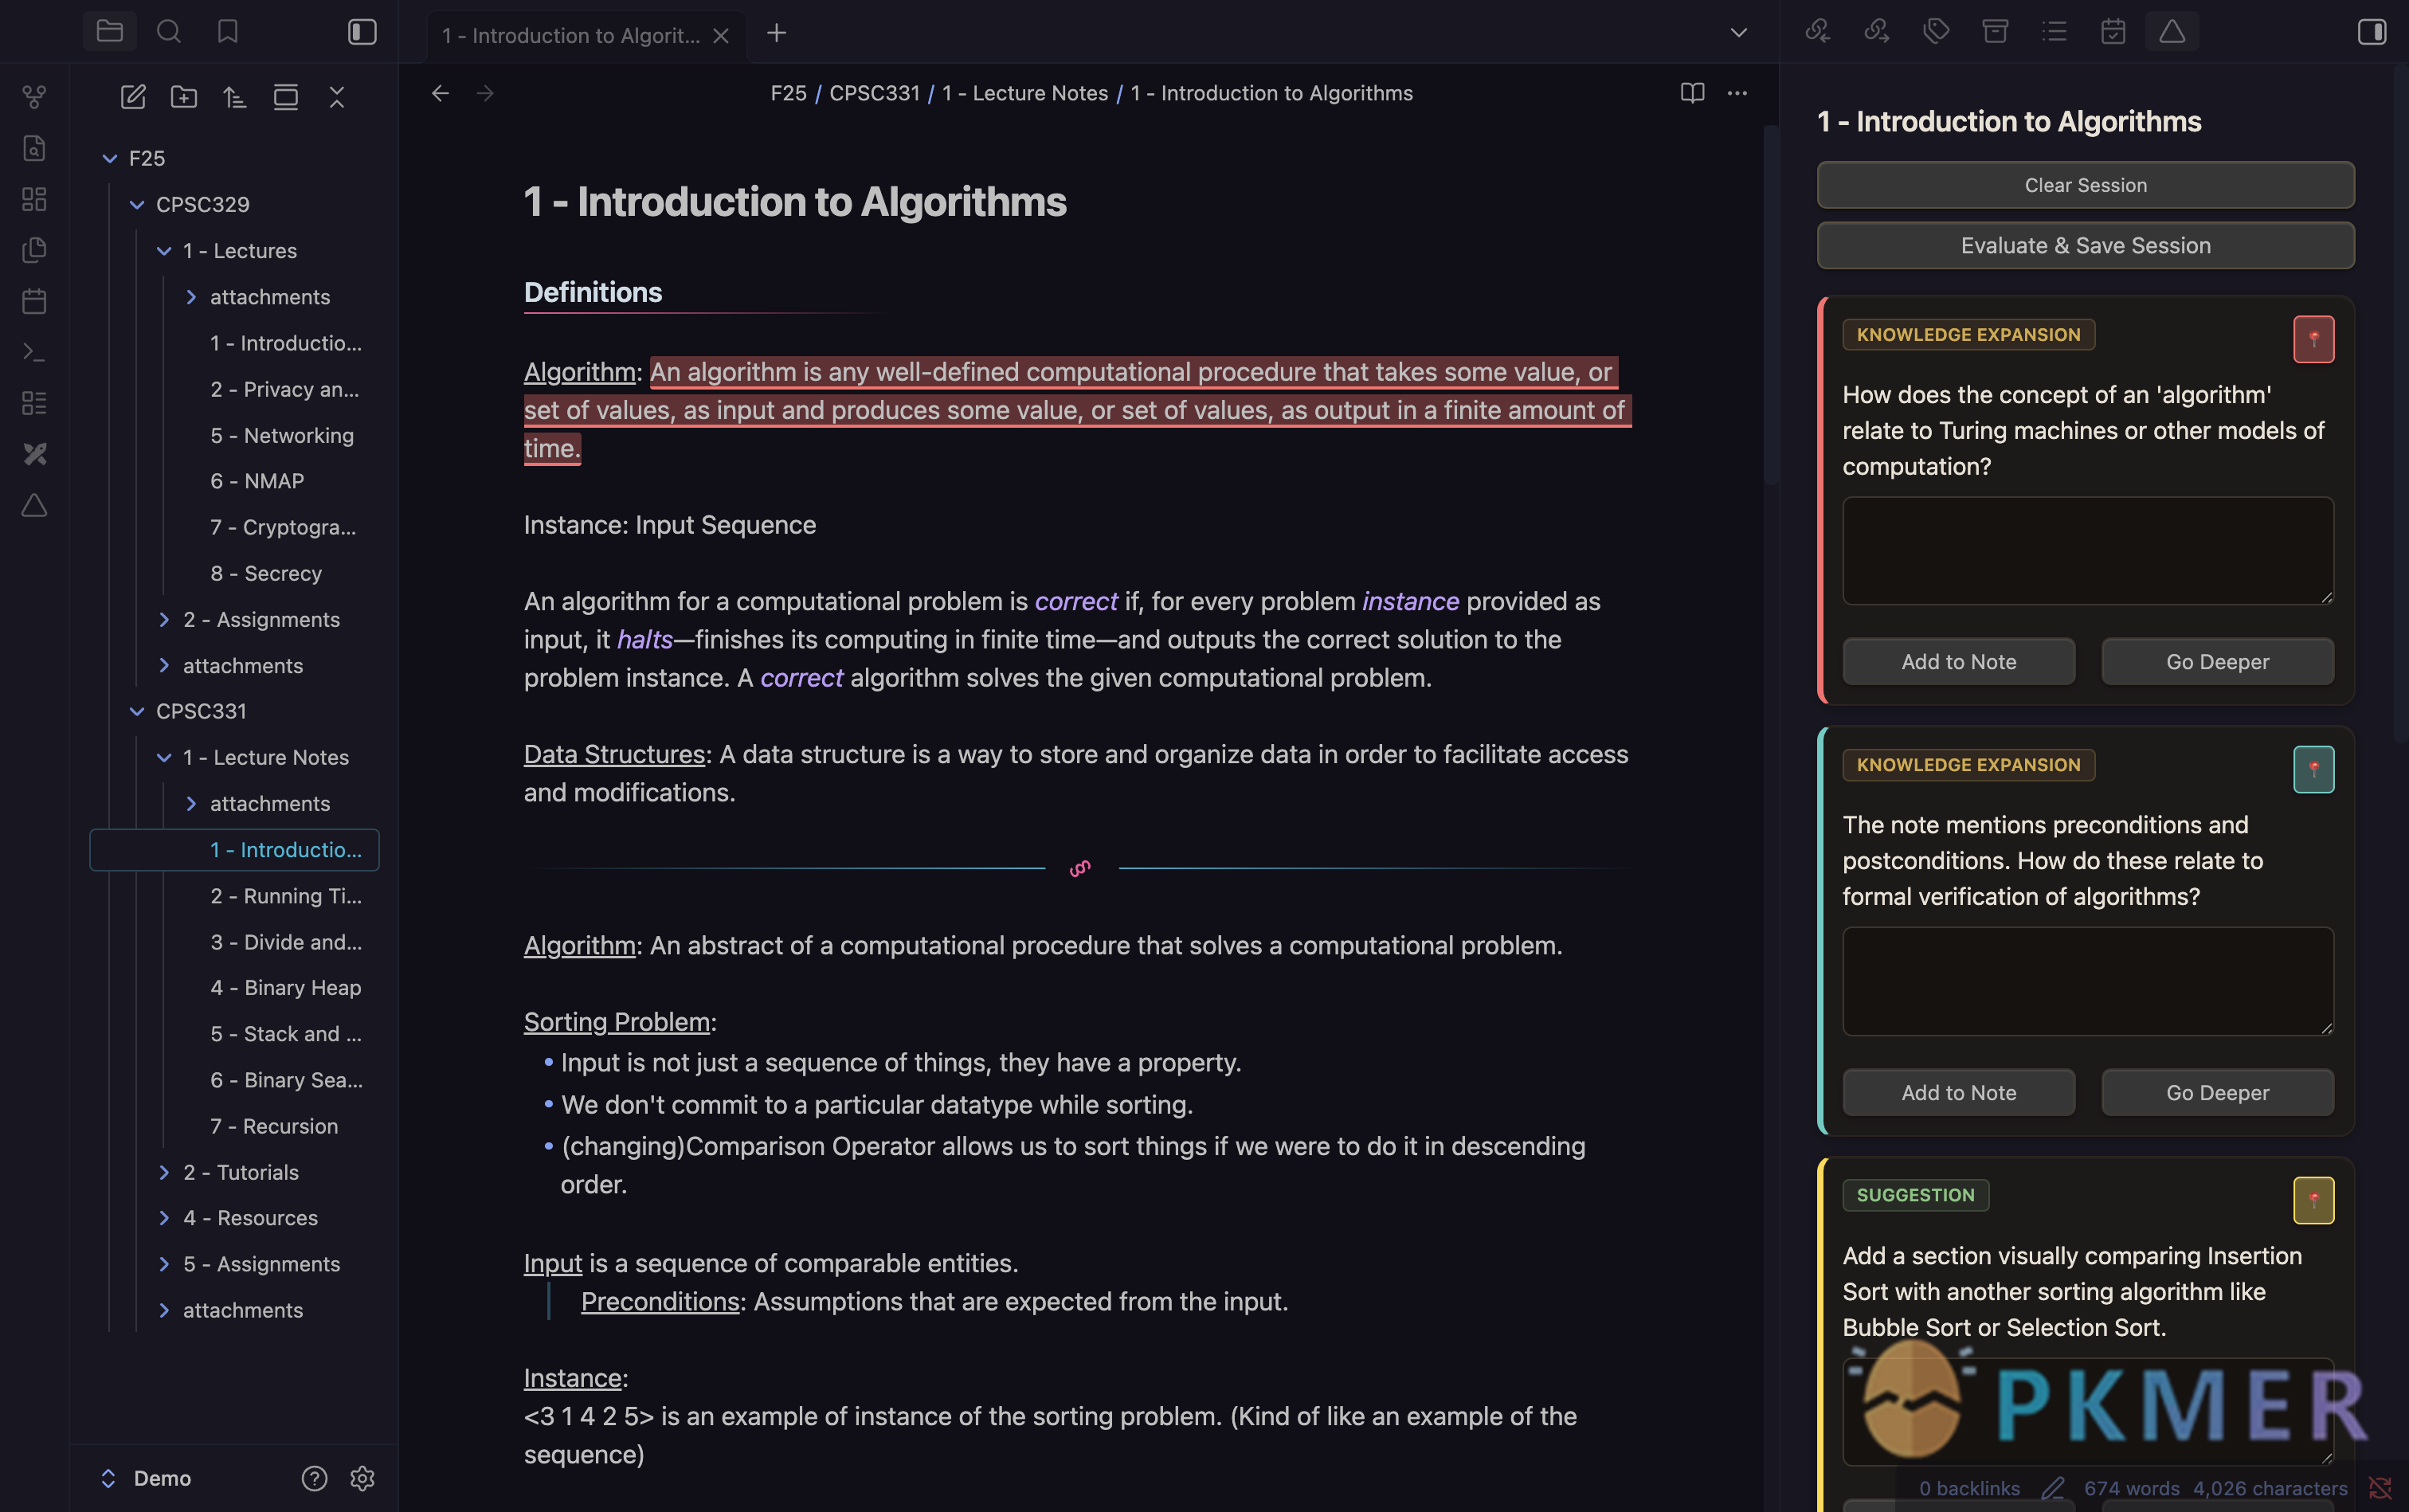The image size is (2409, 1512).
Task: Click the 0 backlinks status bar item
Action: pyautogui.click(x=1968, y=1488)
